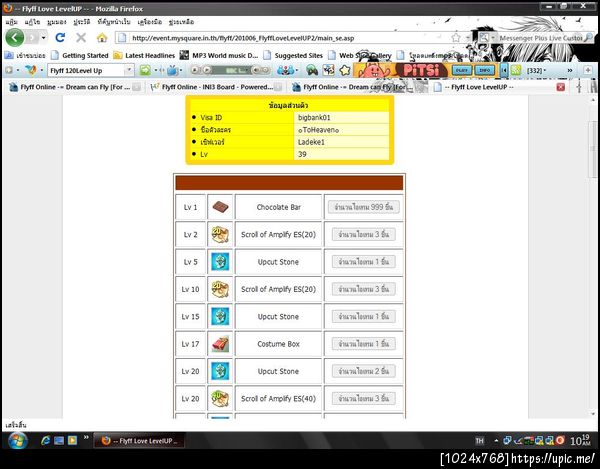Viewport: 600px width, 469px height.
Task: Click the play button on the toolbar media player
Action: tap(206, 70)
